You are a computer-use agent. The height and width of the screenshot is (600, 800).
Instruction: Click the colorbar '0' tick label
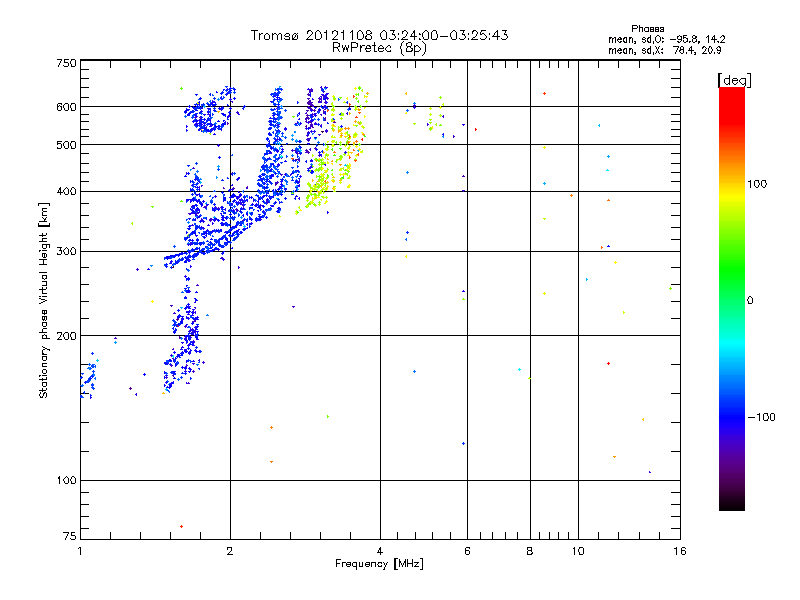click(750, 301)
